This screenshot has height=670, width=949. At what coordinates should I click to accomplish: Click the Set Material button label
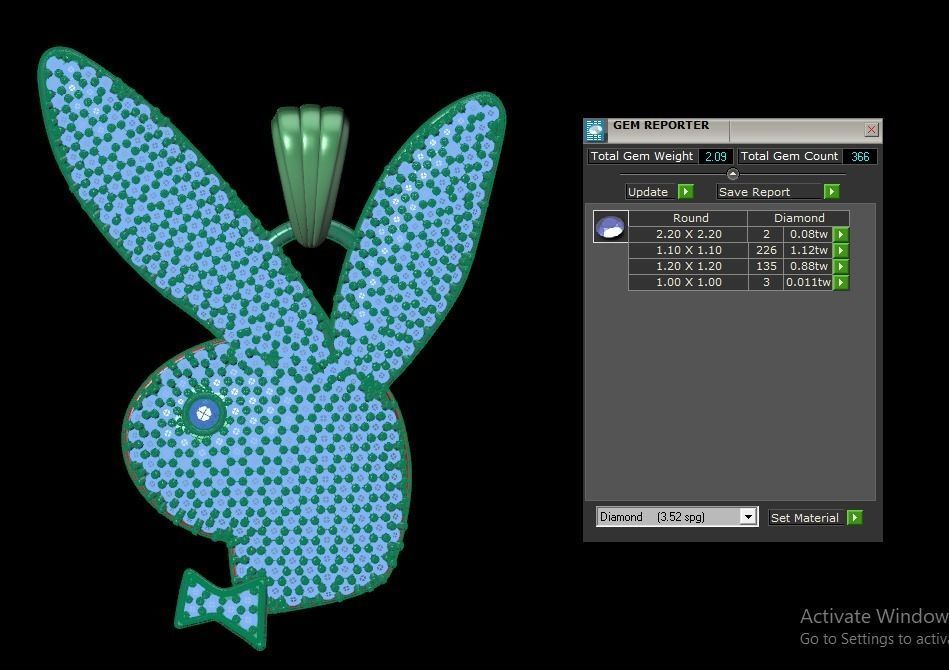[804, 517]
